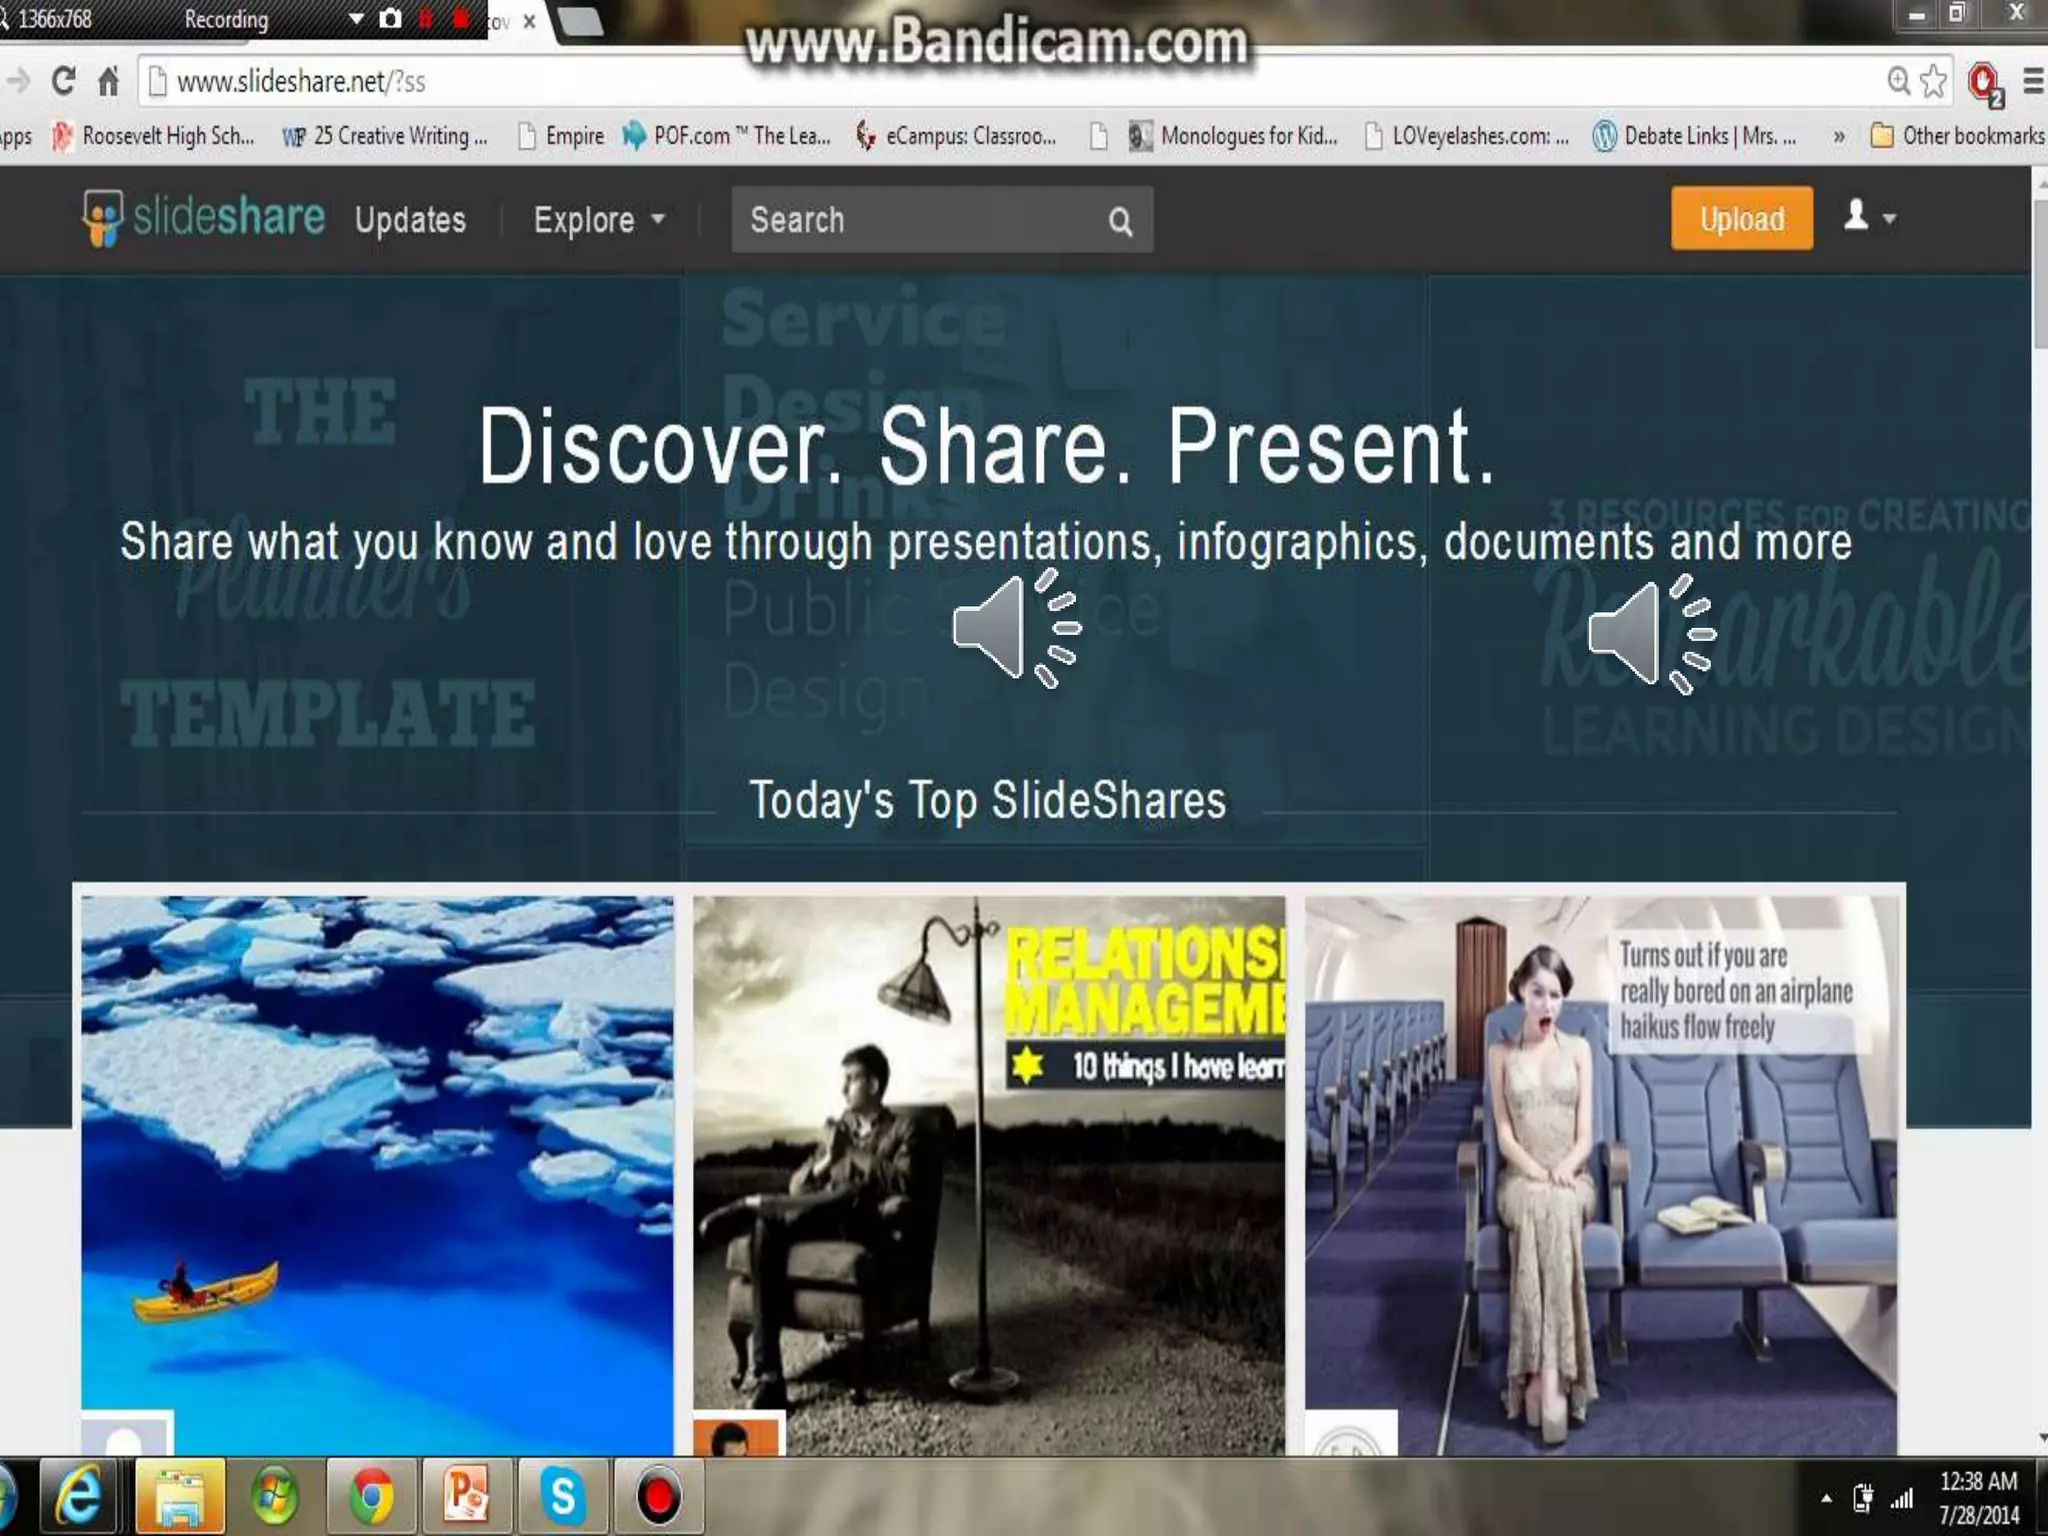This screenshot has width=2048, height=1536.
Task: Open Chrome hamburger menu icon
Action: (2032, 81)
